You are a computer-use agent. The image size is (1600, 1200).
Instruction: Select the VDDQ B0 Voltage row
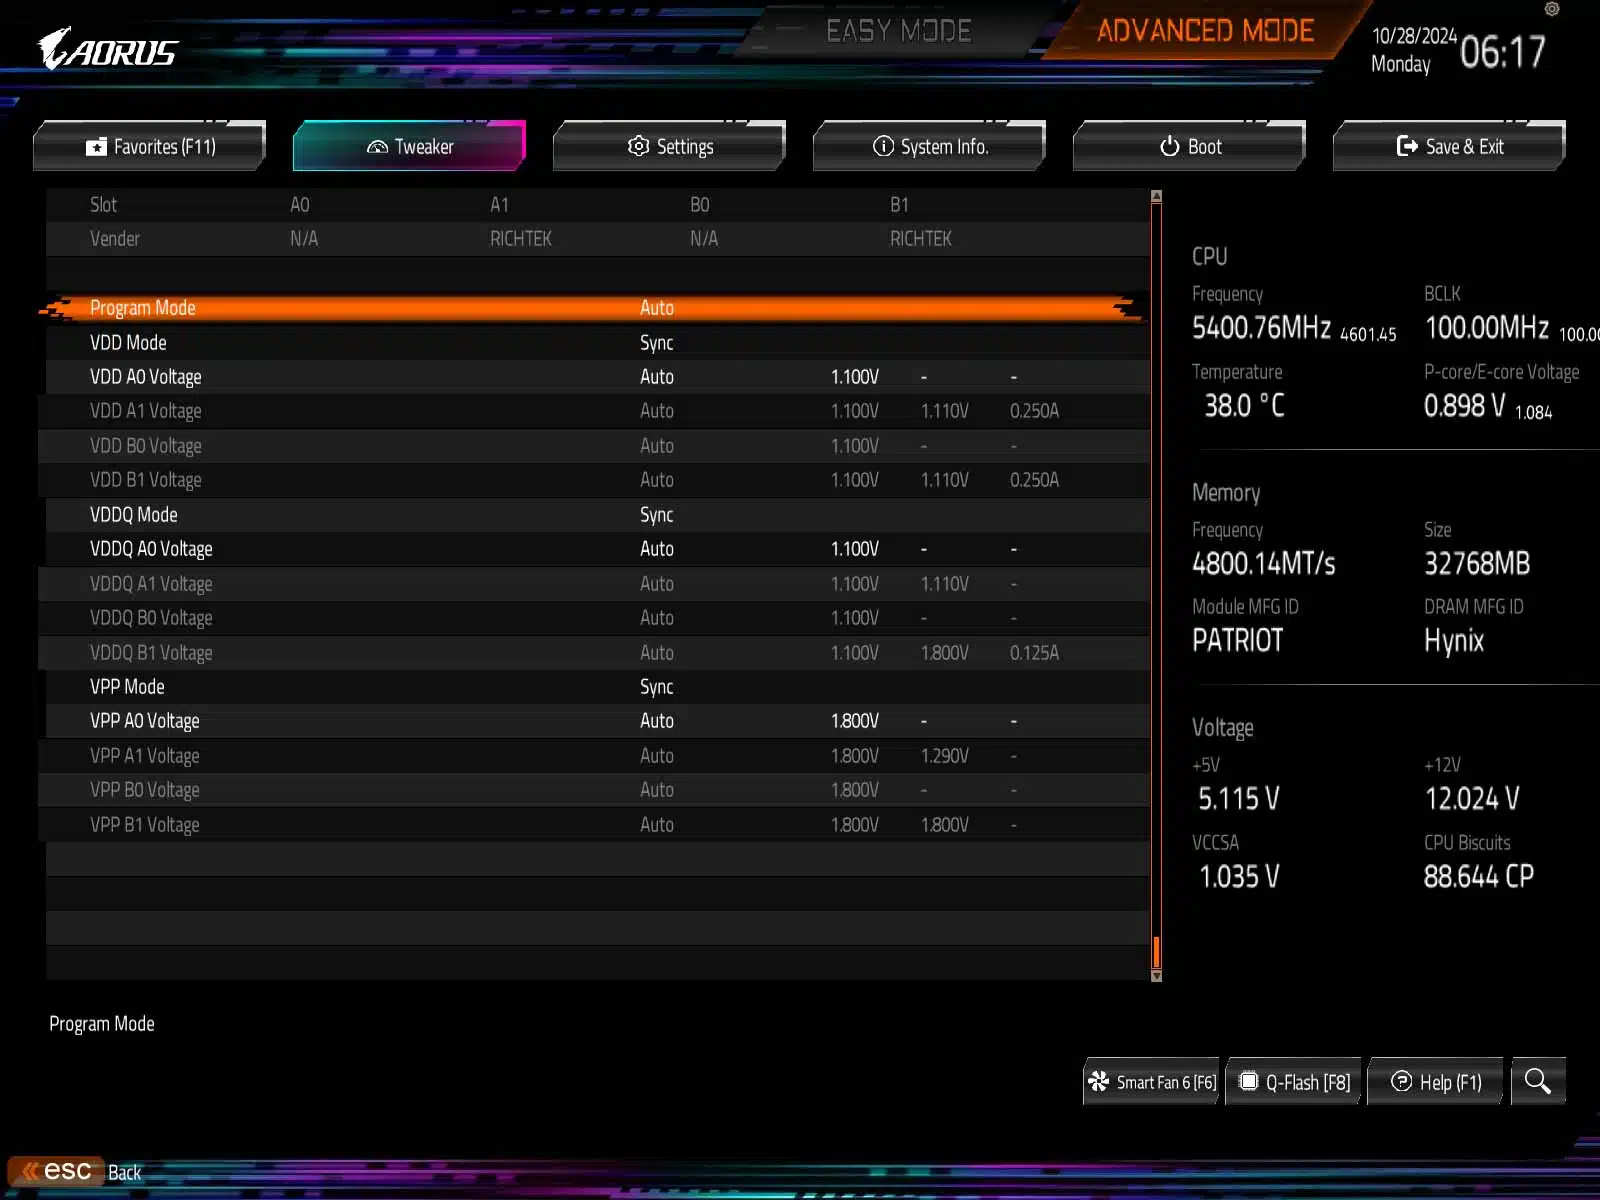[x=594, y=618]
